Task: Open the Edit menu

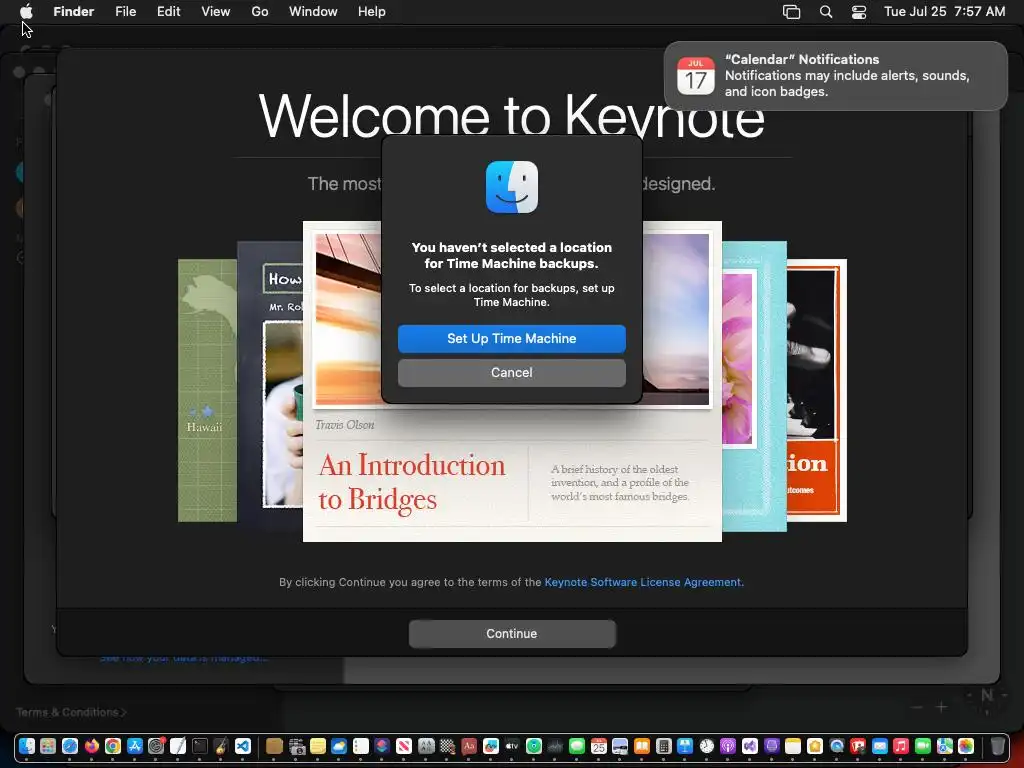Action: [168, 11]
